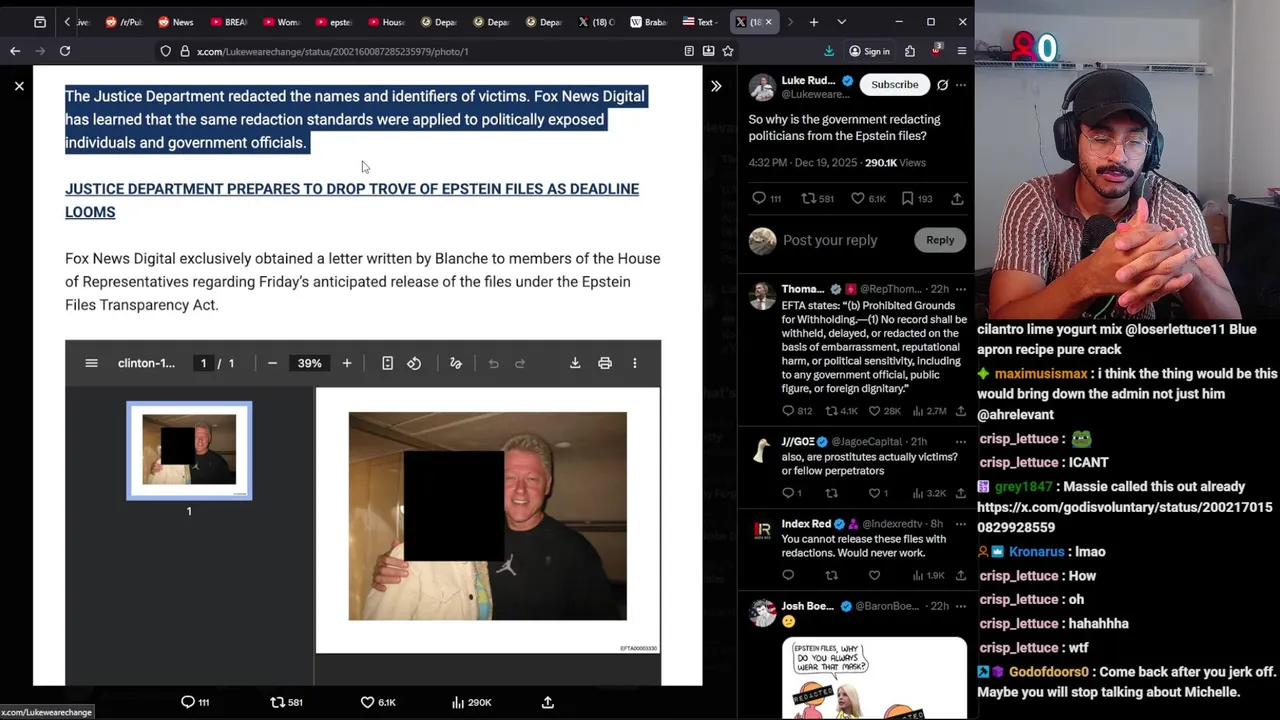The height and width of the screenshot is (720, 1280).
Task: Go back in the browser
Action: click(15, 51)
